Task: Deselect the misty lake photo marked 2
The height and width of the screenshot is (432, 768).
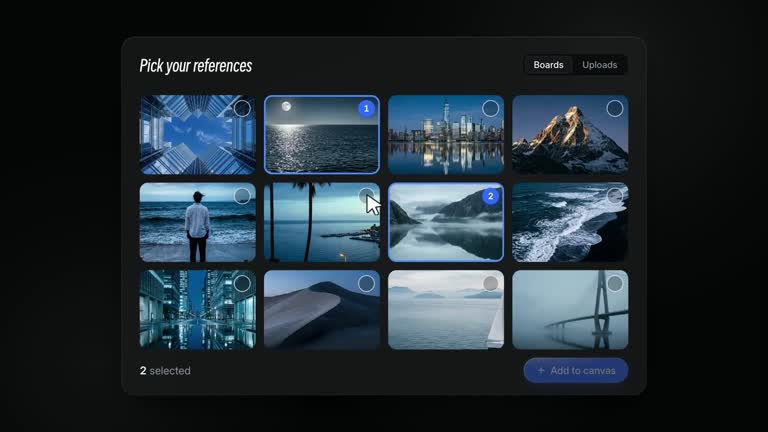Action: pos(490,196)
